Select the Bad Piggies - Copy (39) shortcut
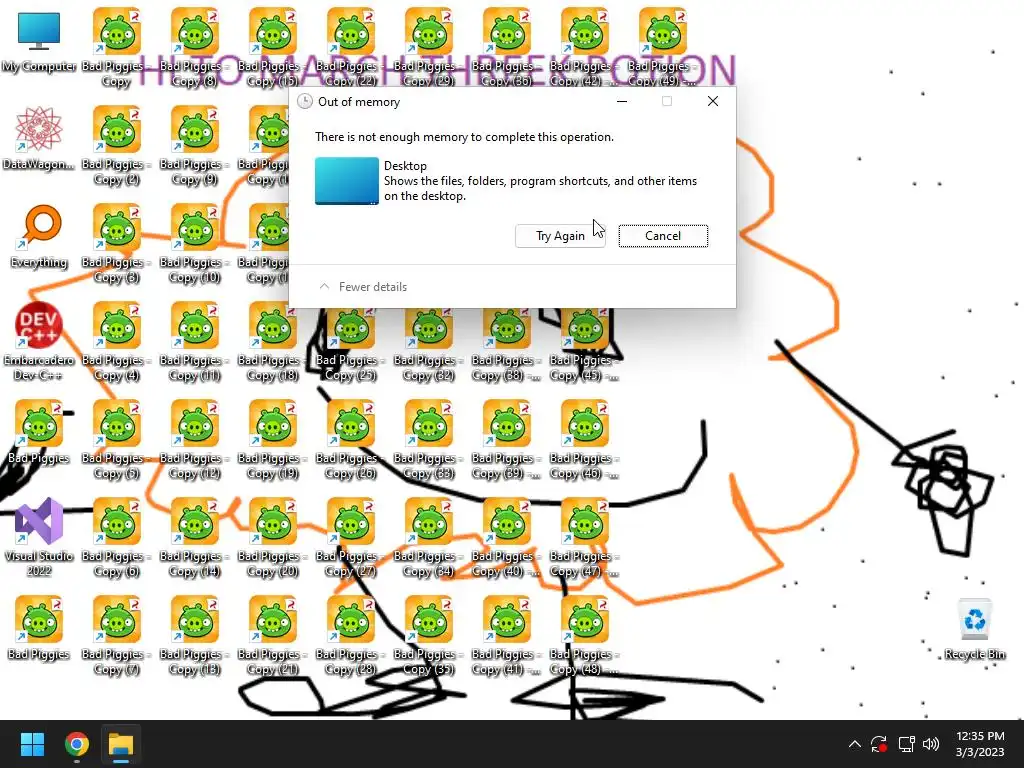The width and height of the screenshot is (1024, 768). (x=506, y=439)
